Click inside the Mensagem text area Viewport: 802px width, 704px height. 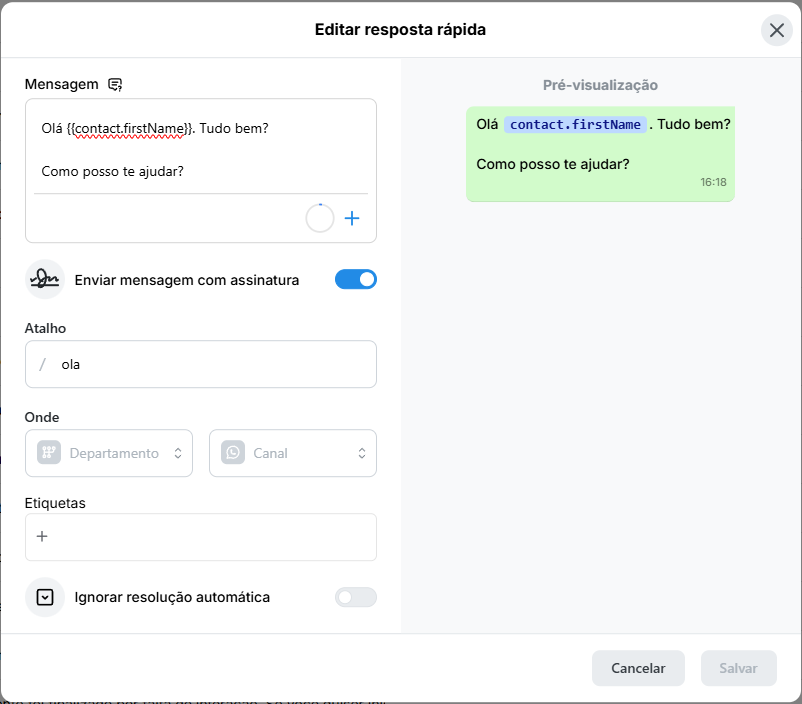(x=200, y=150)
